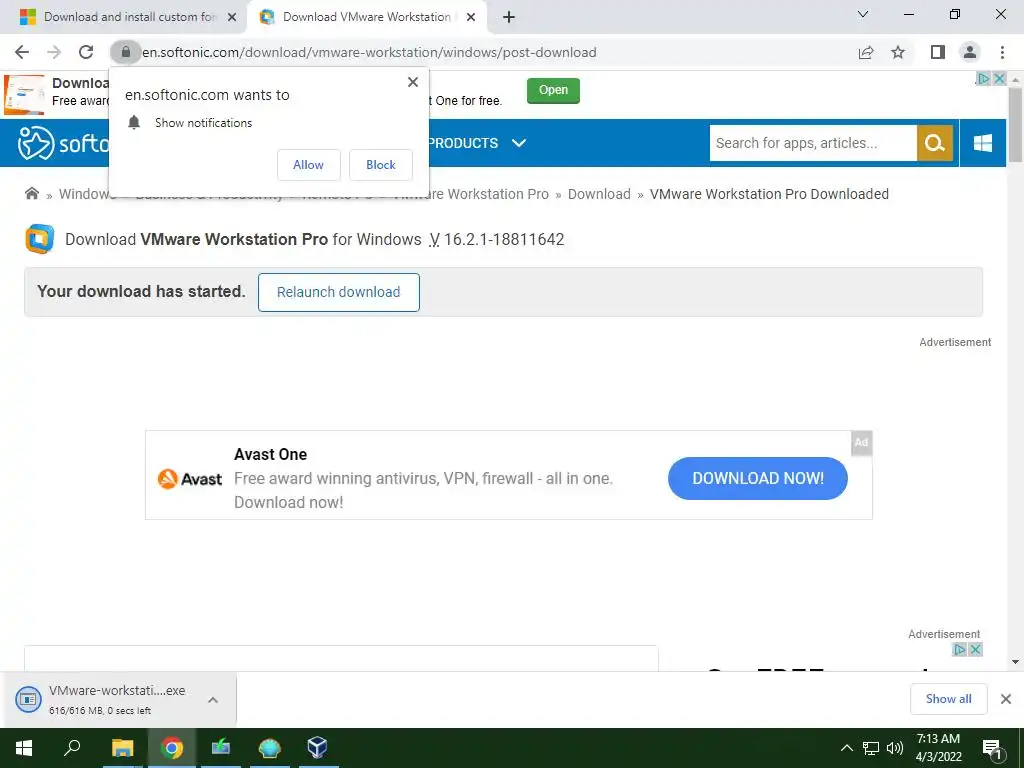Open the VirtualBox cube taskbar icon
The width and height of the screenshot is (1024, 768).
pyautogui.click(x=317, y=748)
